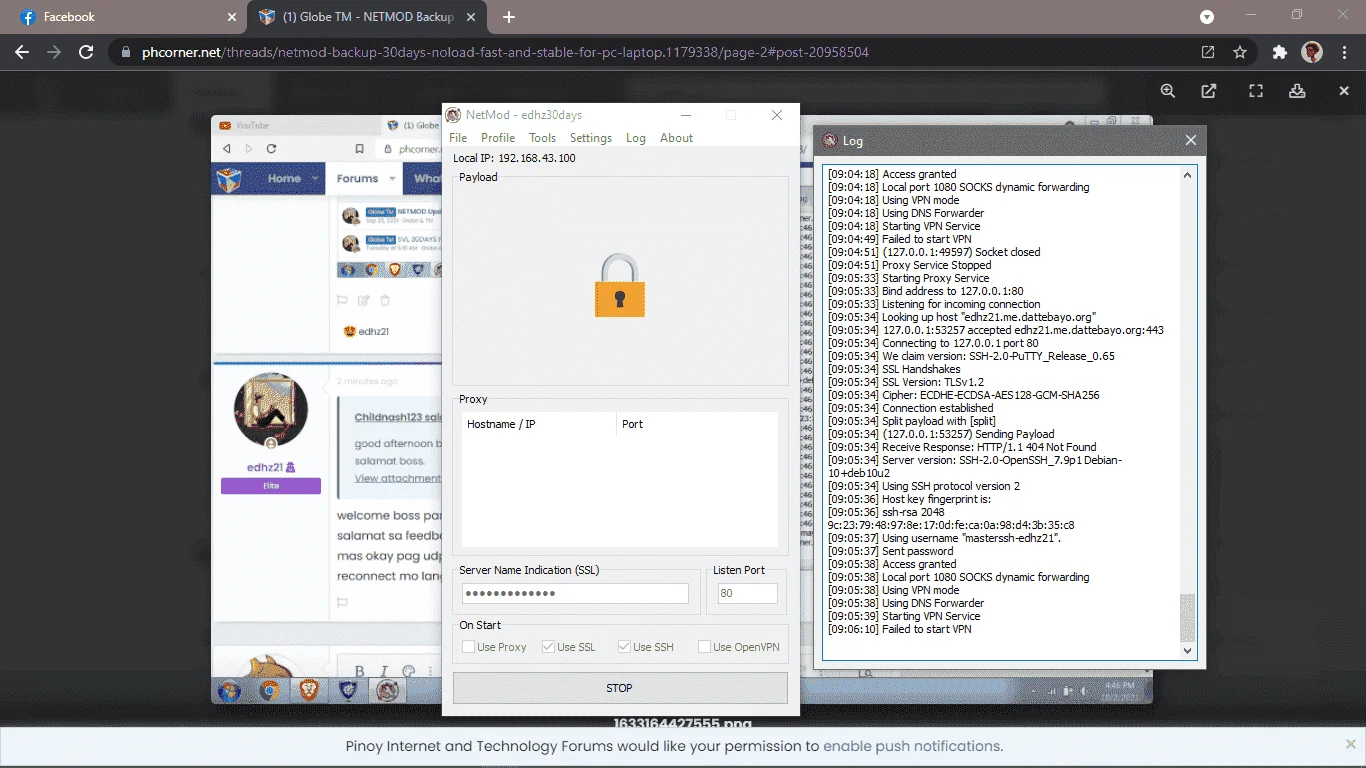Open the Chrome profile avatar
Screen dimensions: 1366x768
(x=1312, y=52)
